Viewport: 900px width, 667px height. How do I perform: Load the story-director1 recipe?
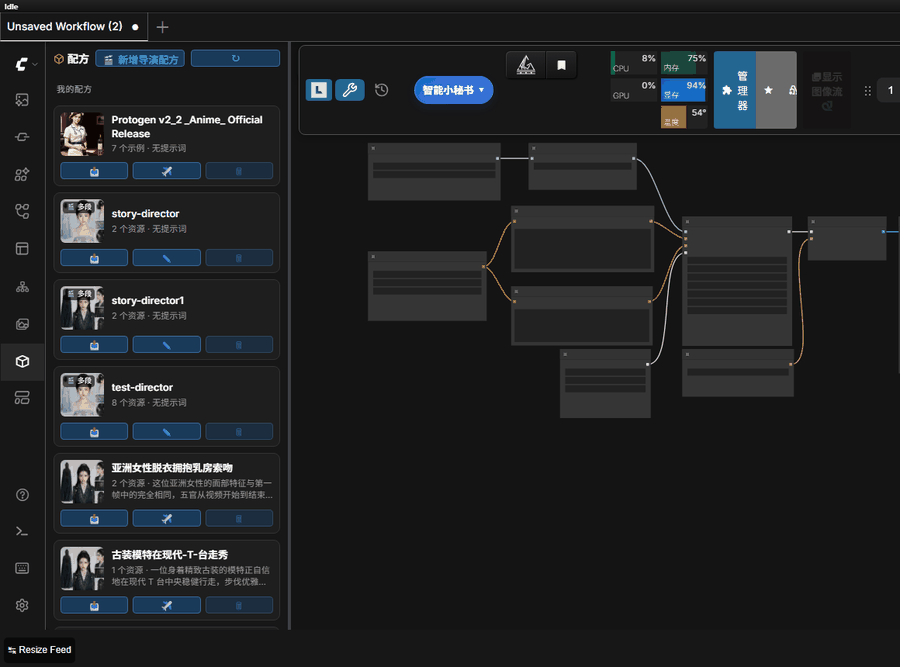point(94,345)
